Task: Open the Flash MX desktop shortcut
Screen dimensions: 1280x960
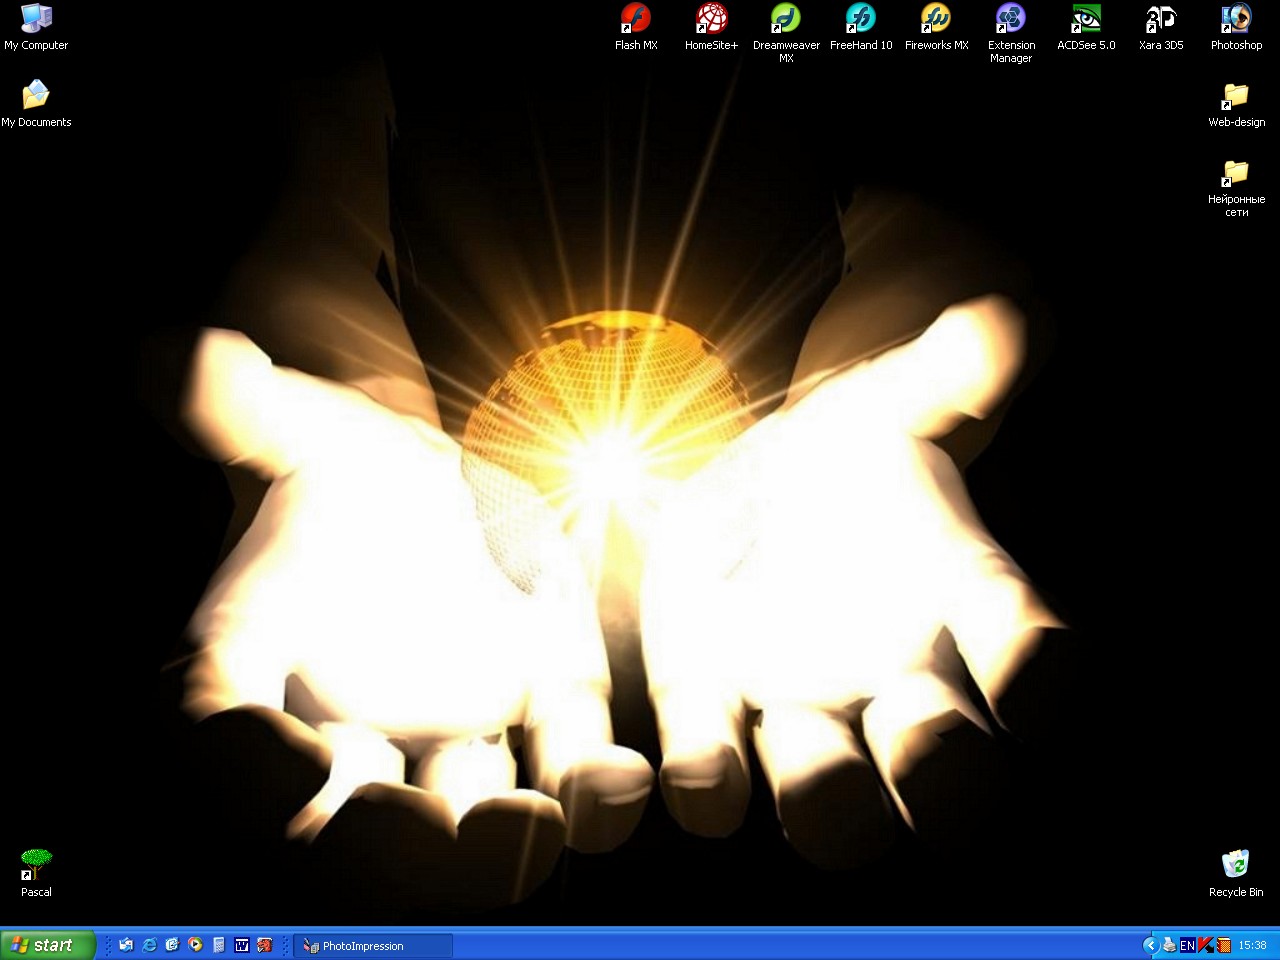Action: pyautogui.click(x=636, y=19)
